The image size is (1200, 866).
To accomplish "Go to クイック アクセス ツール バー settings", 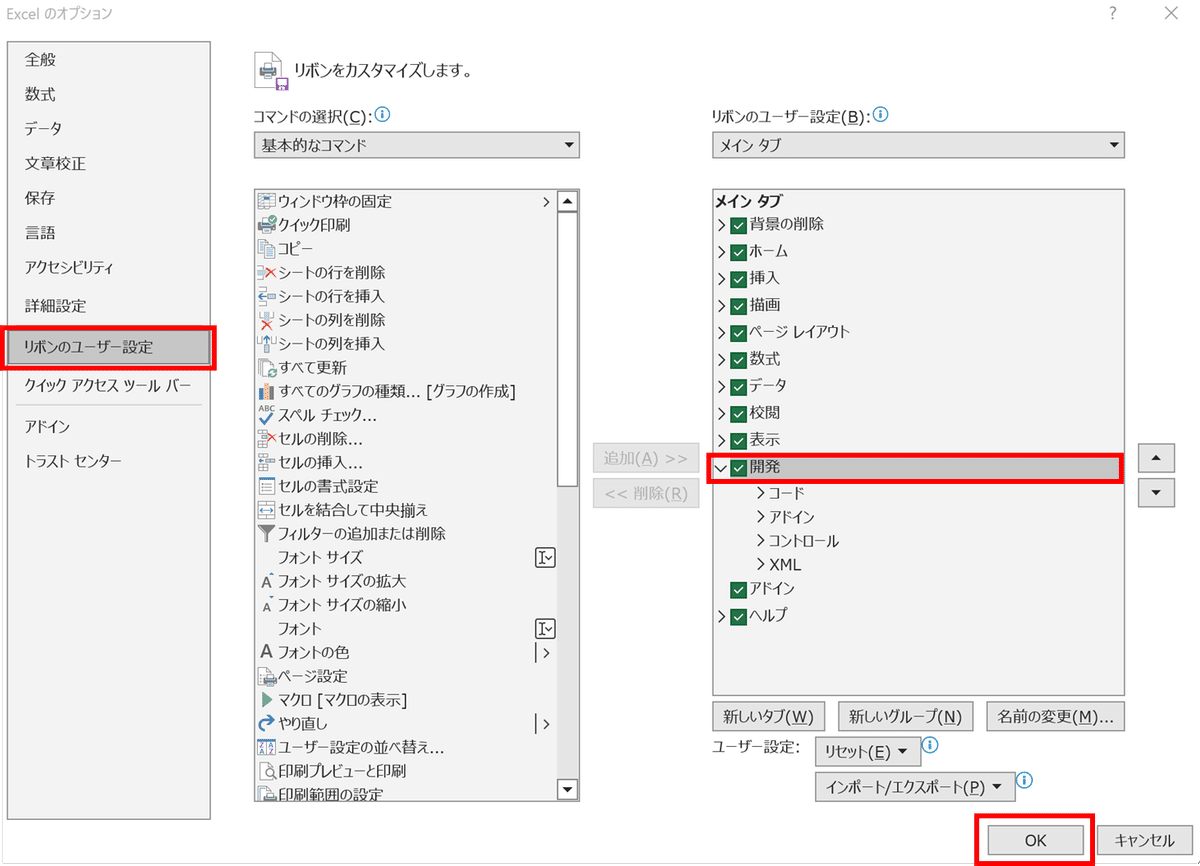I will pos(107,386).
